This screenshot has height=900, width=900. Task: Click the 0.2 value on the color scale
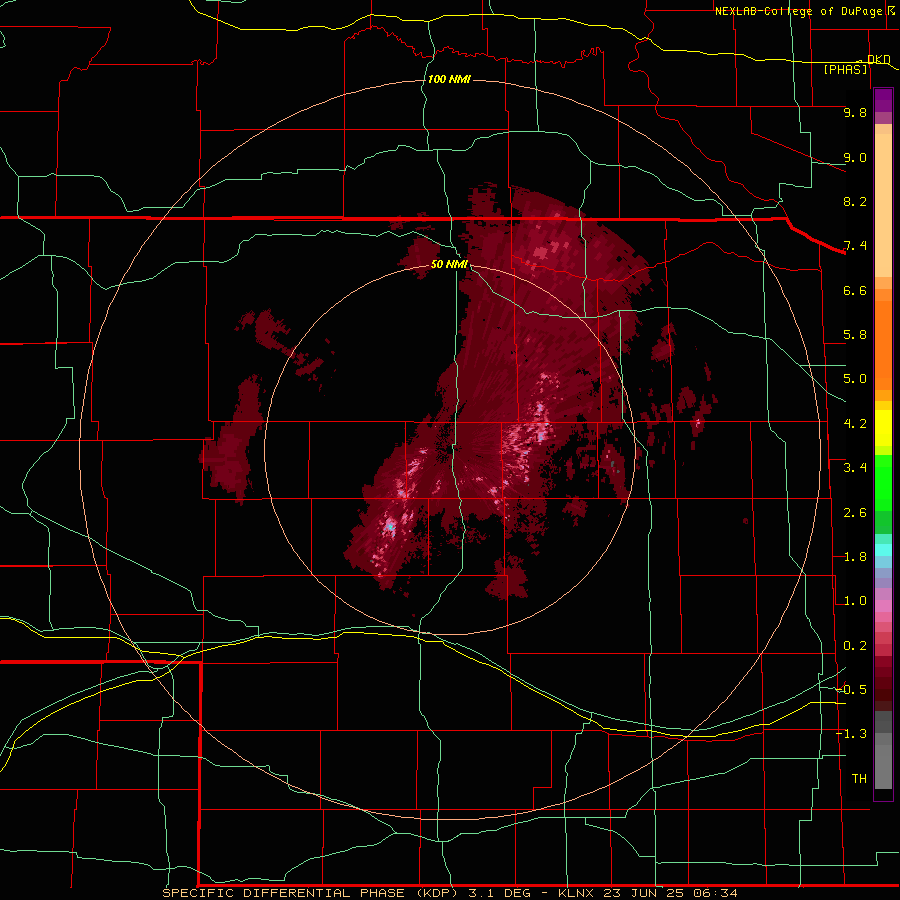point(855,646)
